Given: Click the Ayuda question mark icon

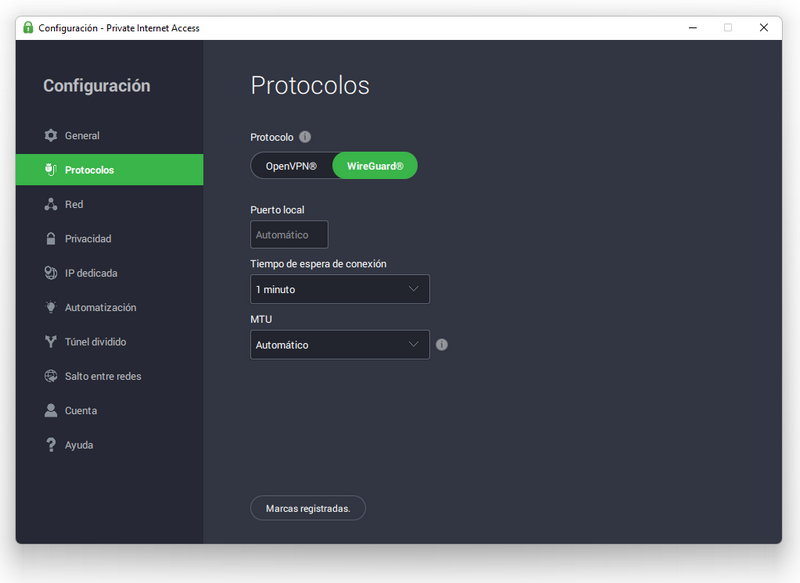Looking at the screenshot, I should [x=51, y=445].
